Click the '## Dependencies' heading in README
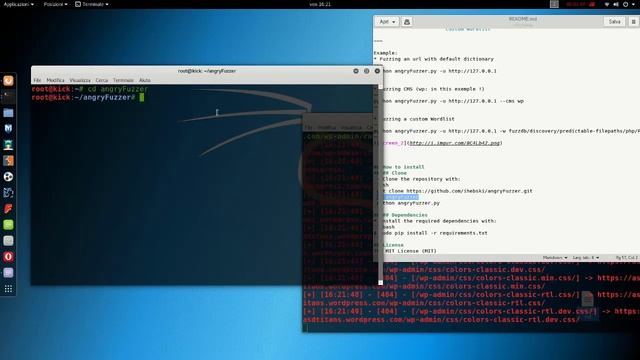Viewport: 640px width, 360px height. (405, 215)
